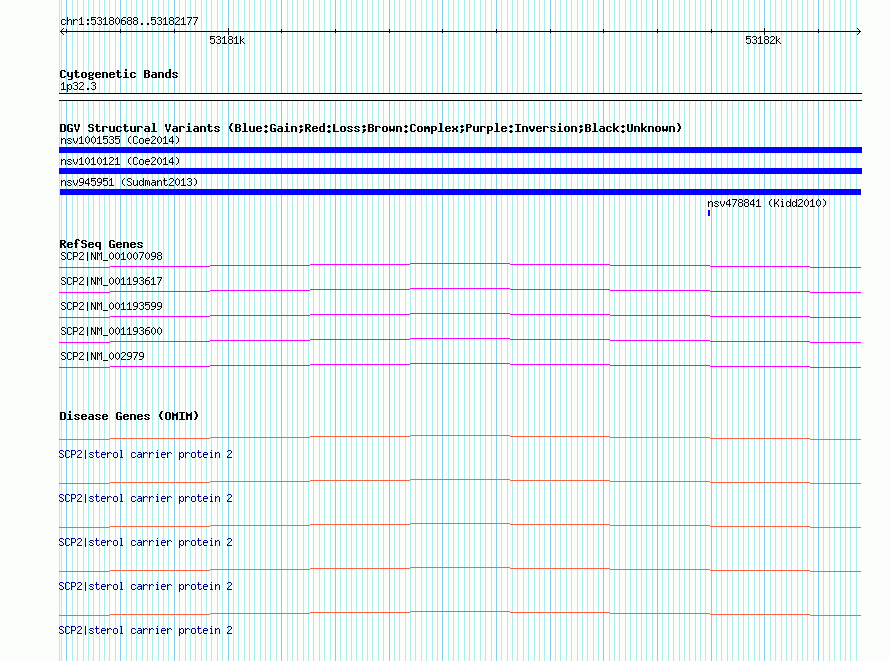The width and height of the screenshot is (890, 661).
Task: Select the Cytogenetic Bands track title
Action: click(119, 74)
